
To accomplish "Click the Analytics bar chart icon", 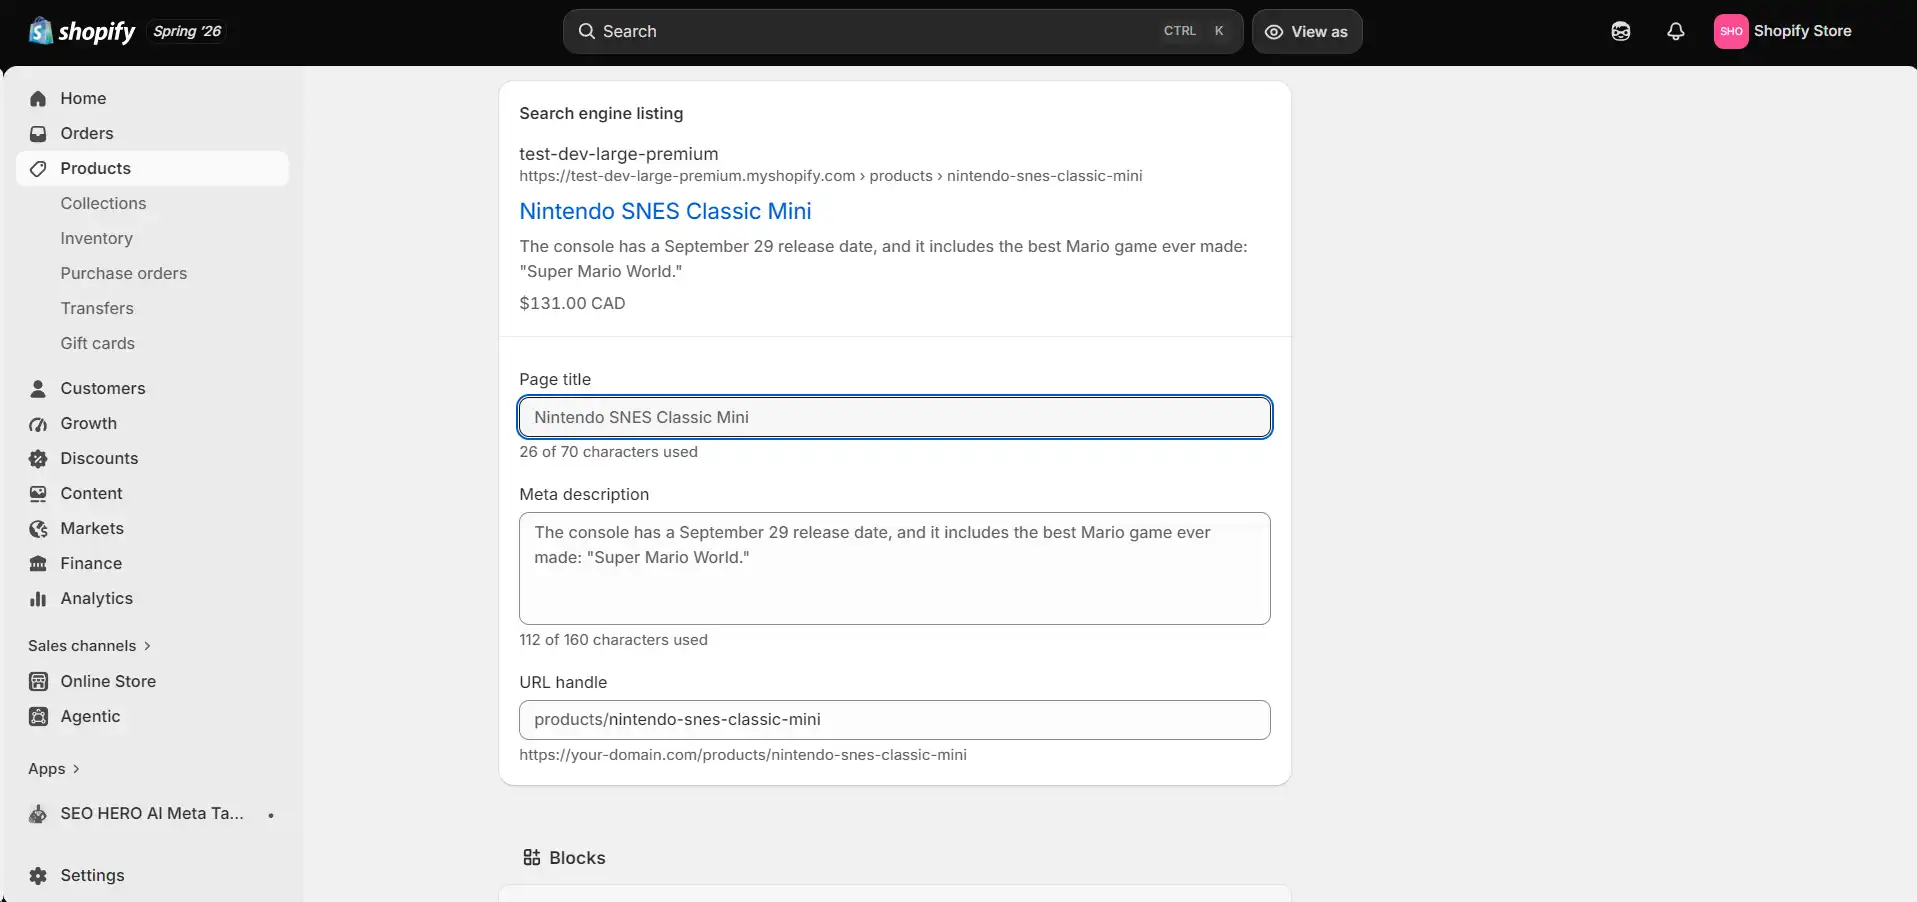I will click(x=38, y=598).
